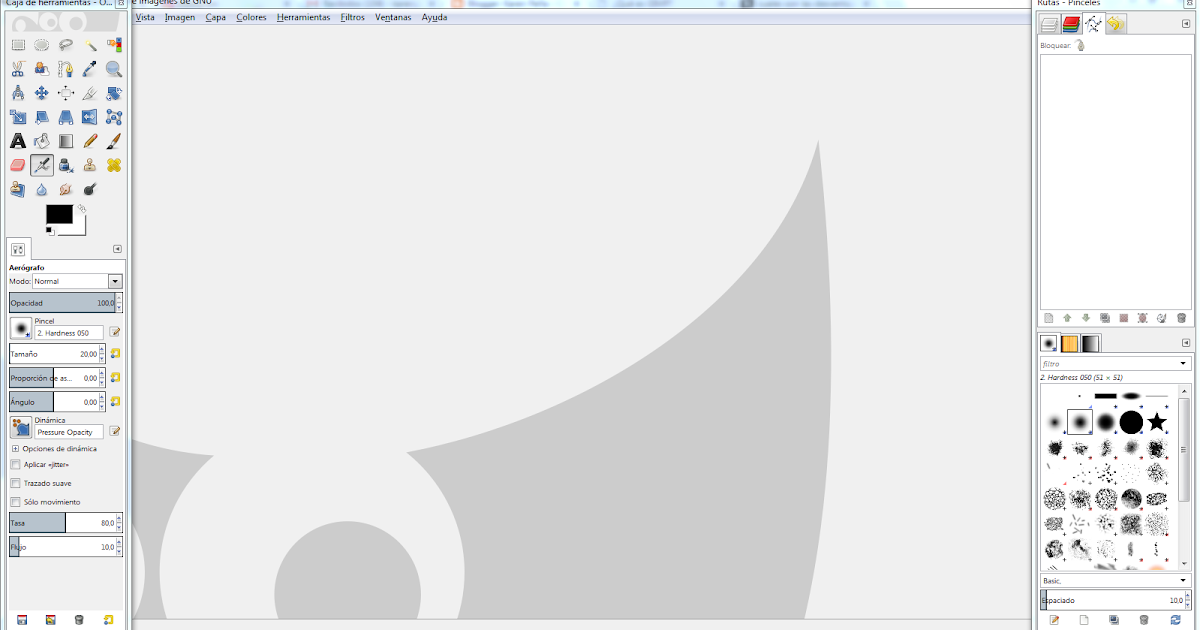Image resolution: width=1200 pixels, height=630 pixels.
Task: Choose the Text tool
Action: click(x=17, y=140)
